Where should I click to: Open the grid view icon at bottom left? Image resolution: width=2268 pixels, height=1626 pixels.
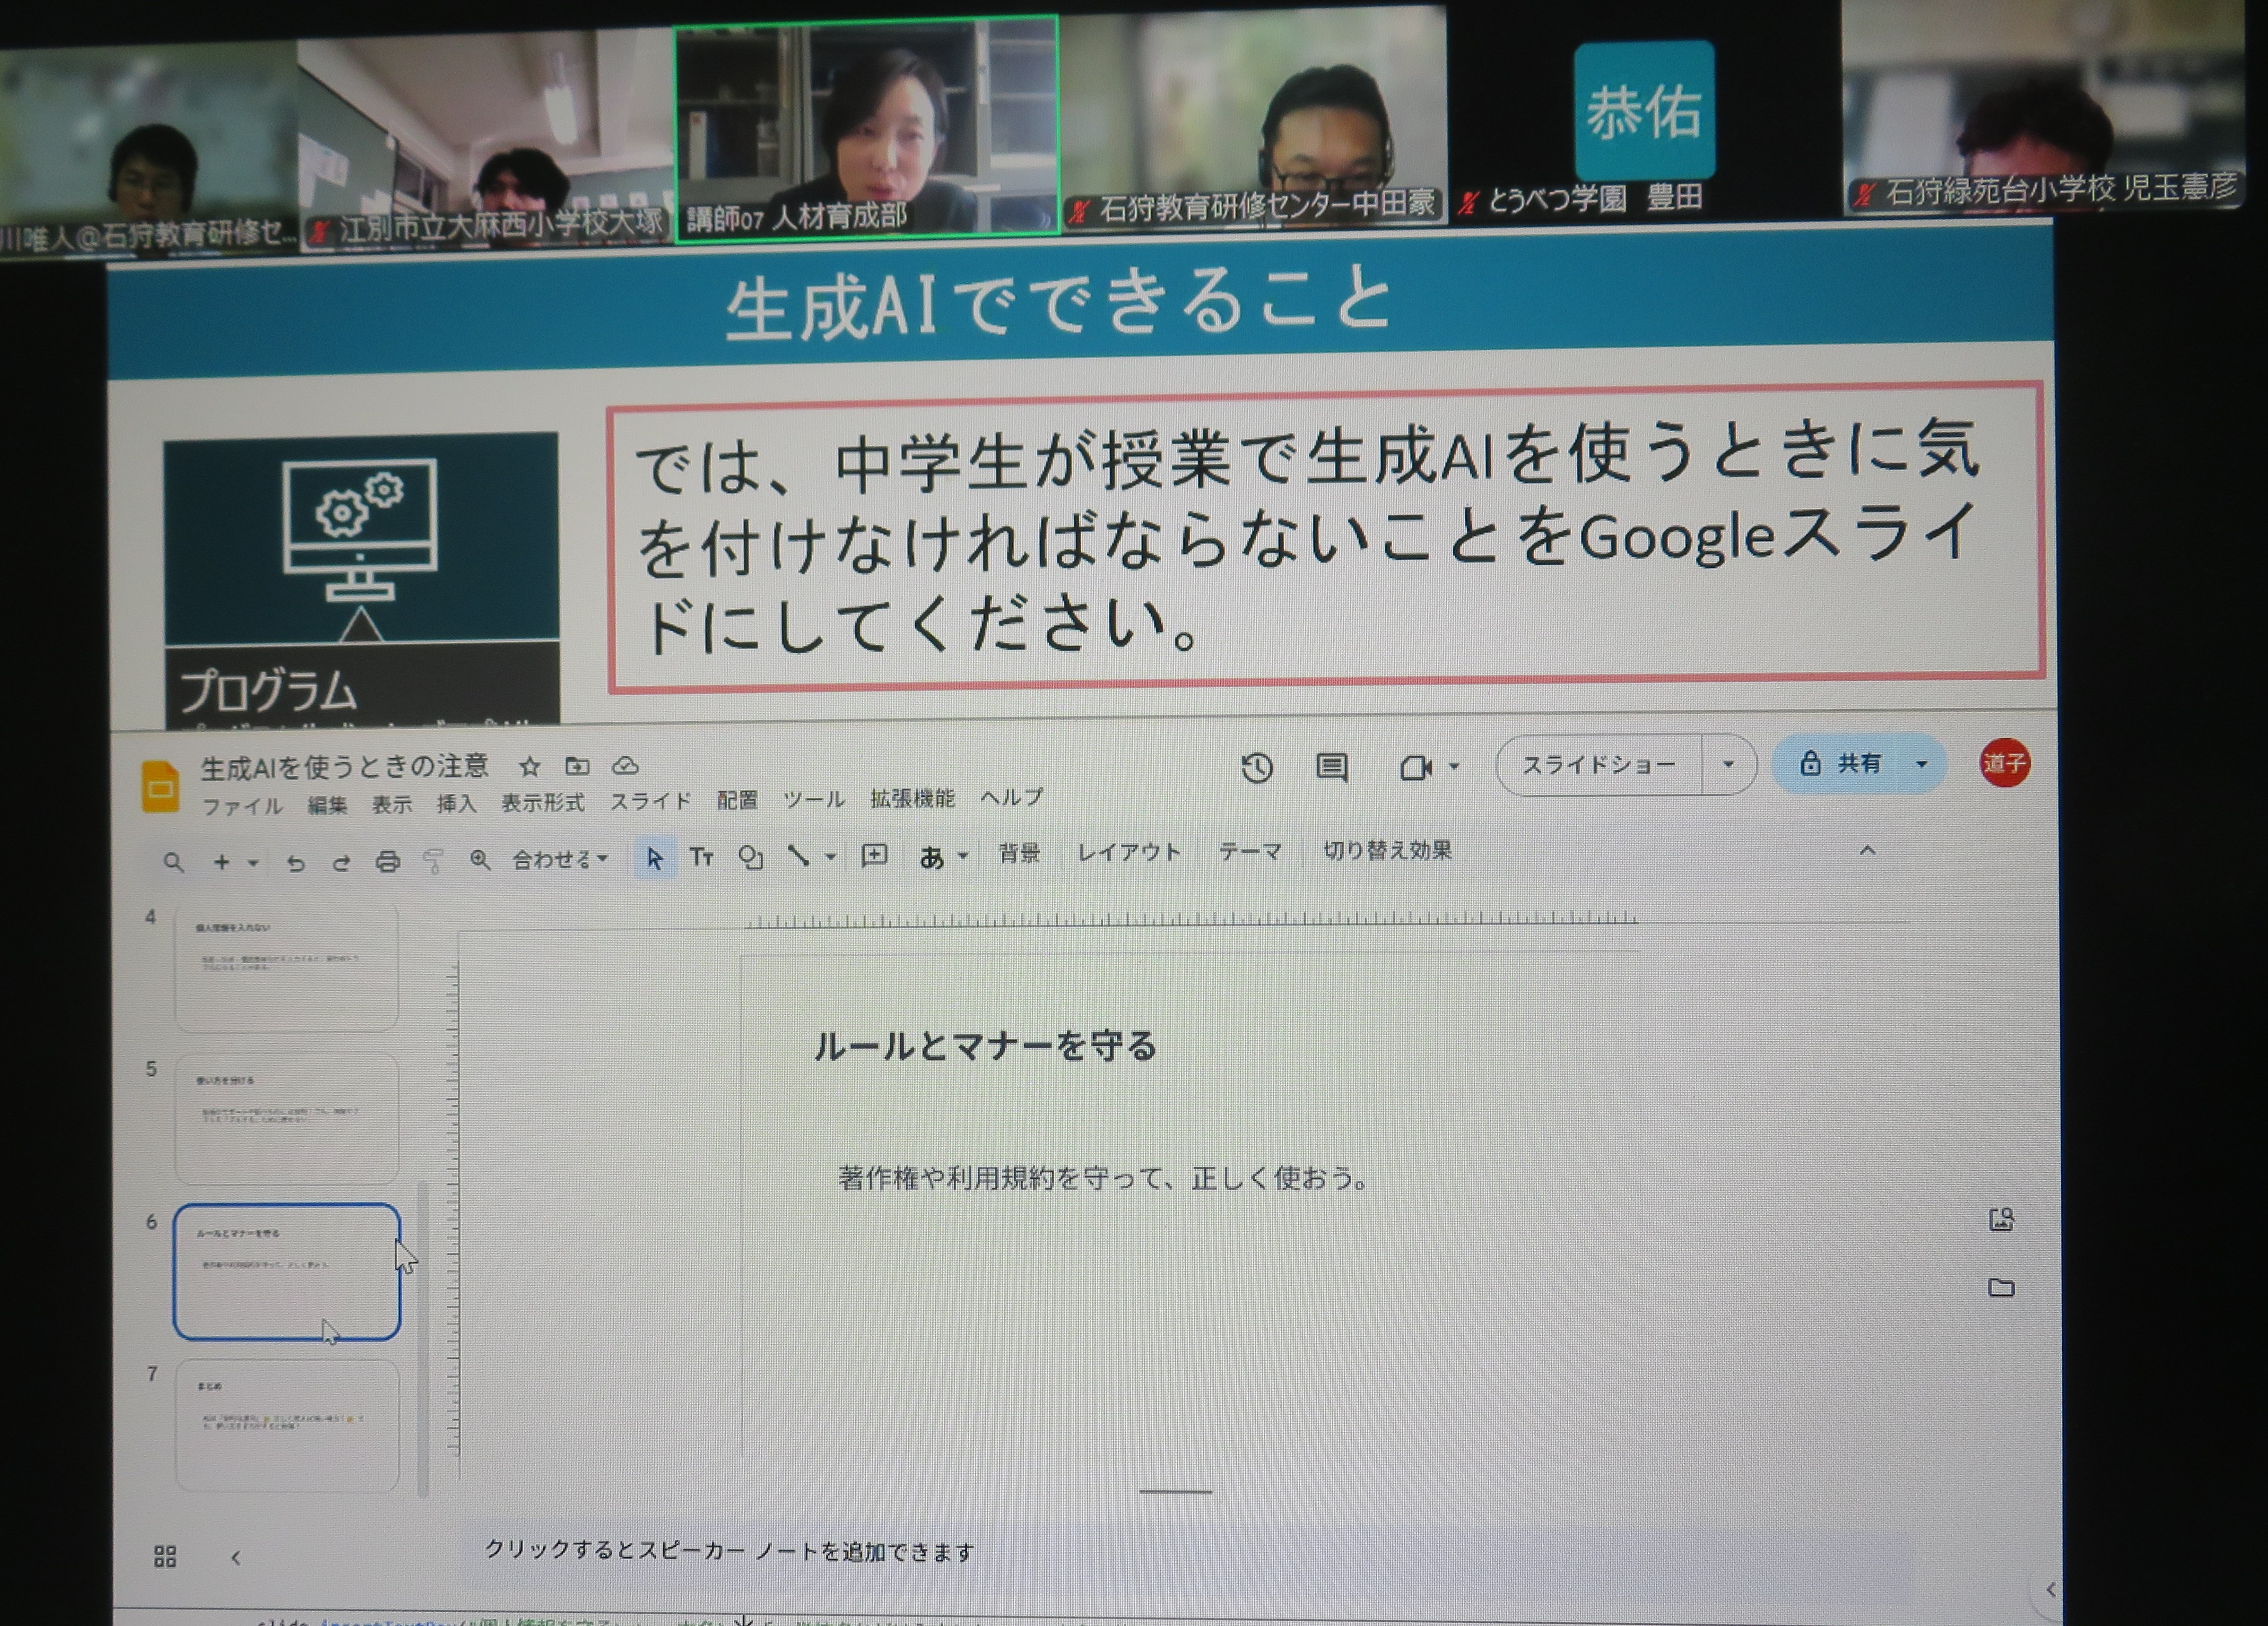[165, 1556]
